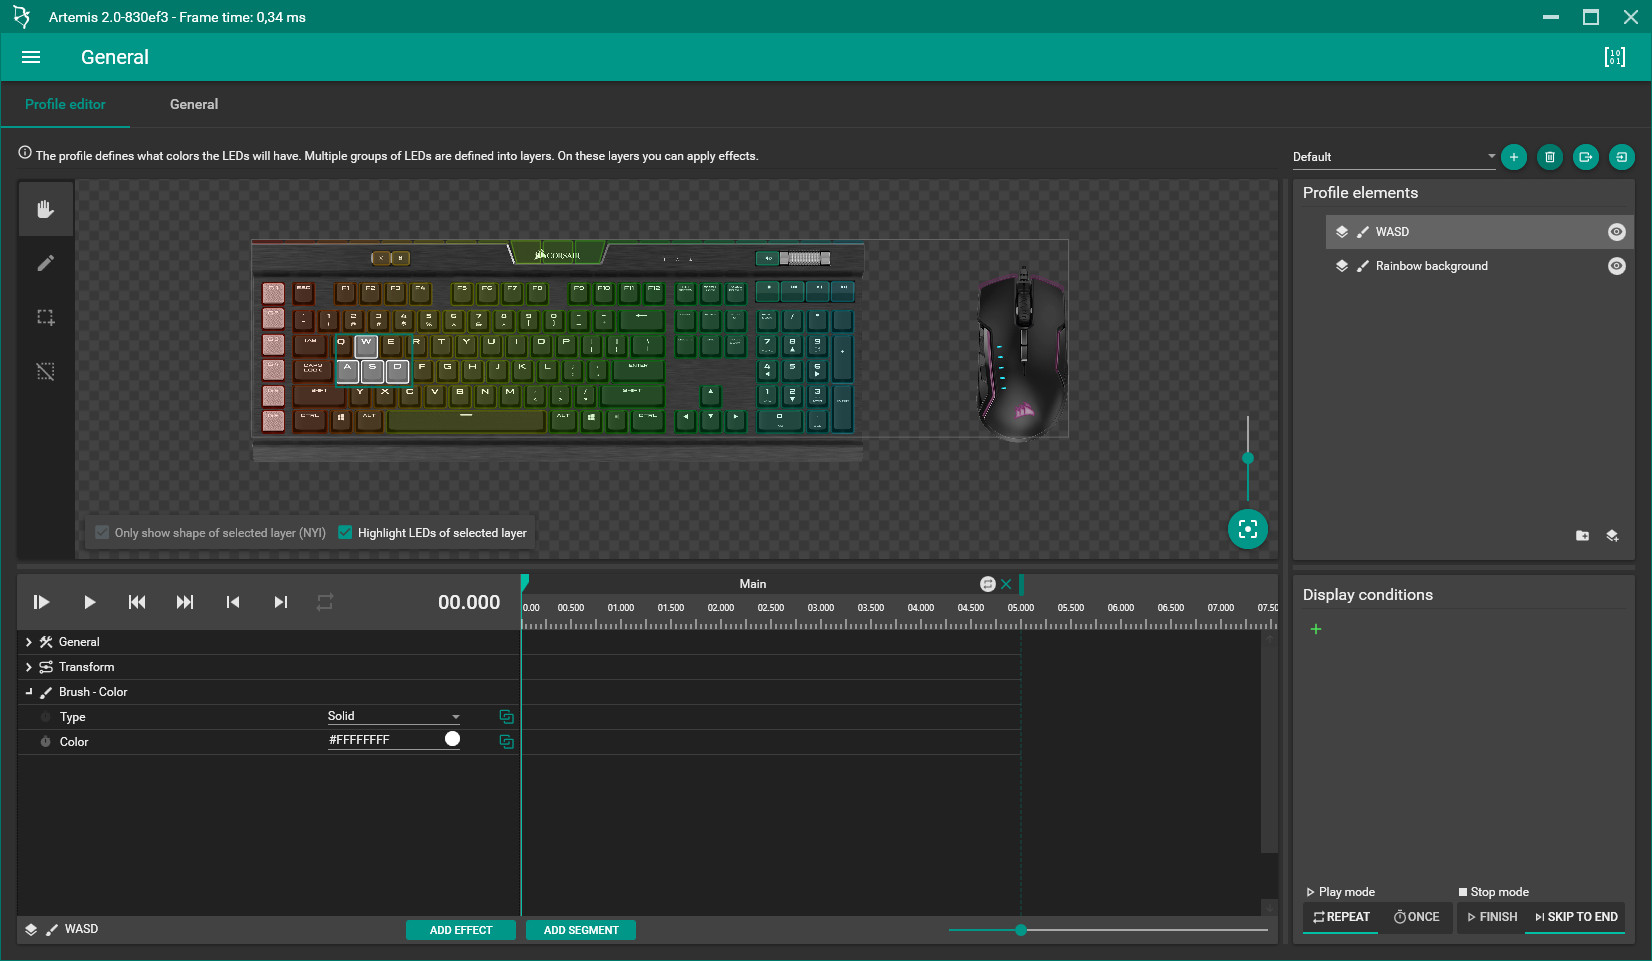Delete the current profile with trash icon

coord(1550,157)
